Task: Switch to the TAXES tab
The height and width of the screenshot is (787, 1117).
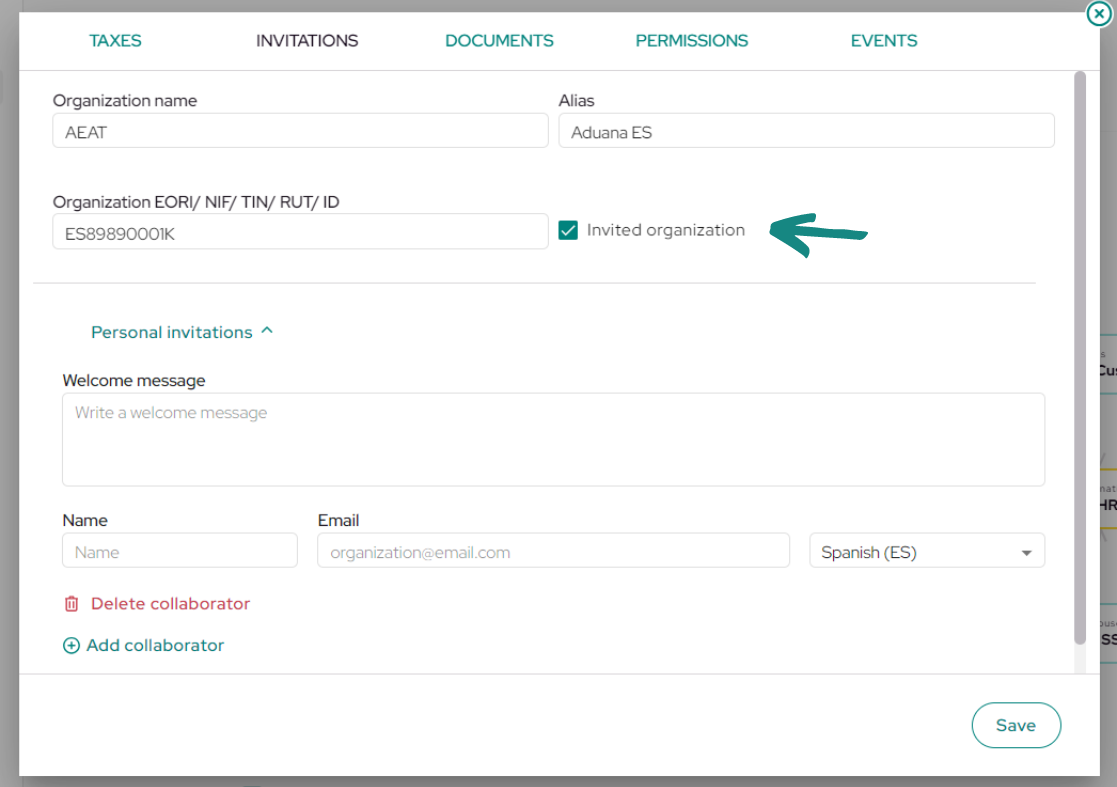Action: tap(115, 41)
